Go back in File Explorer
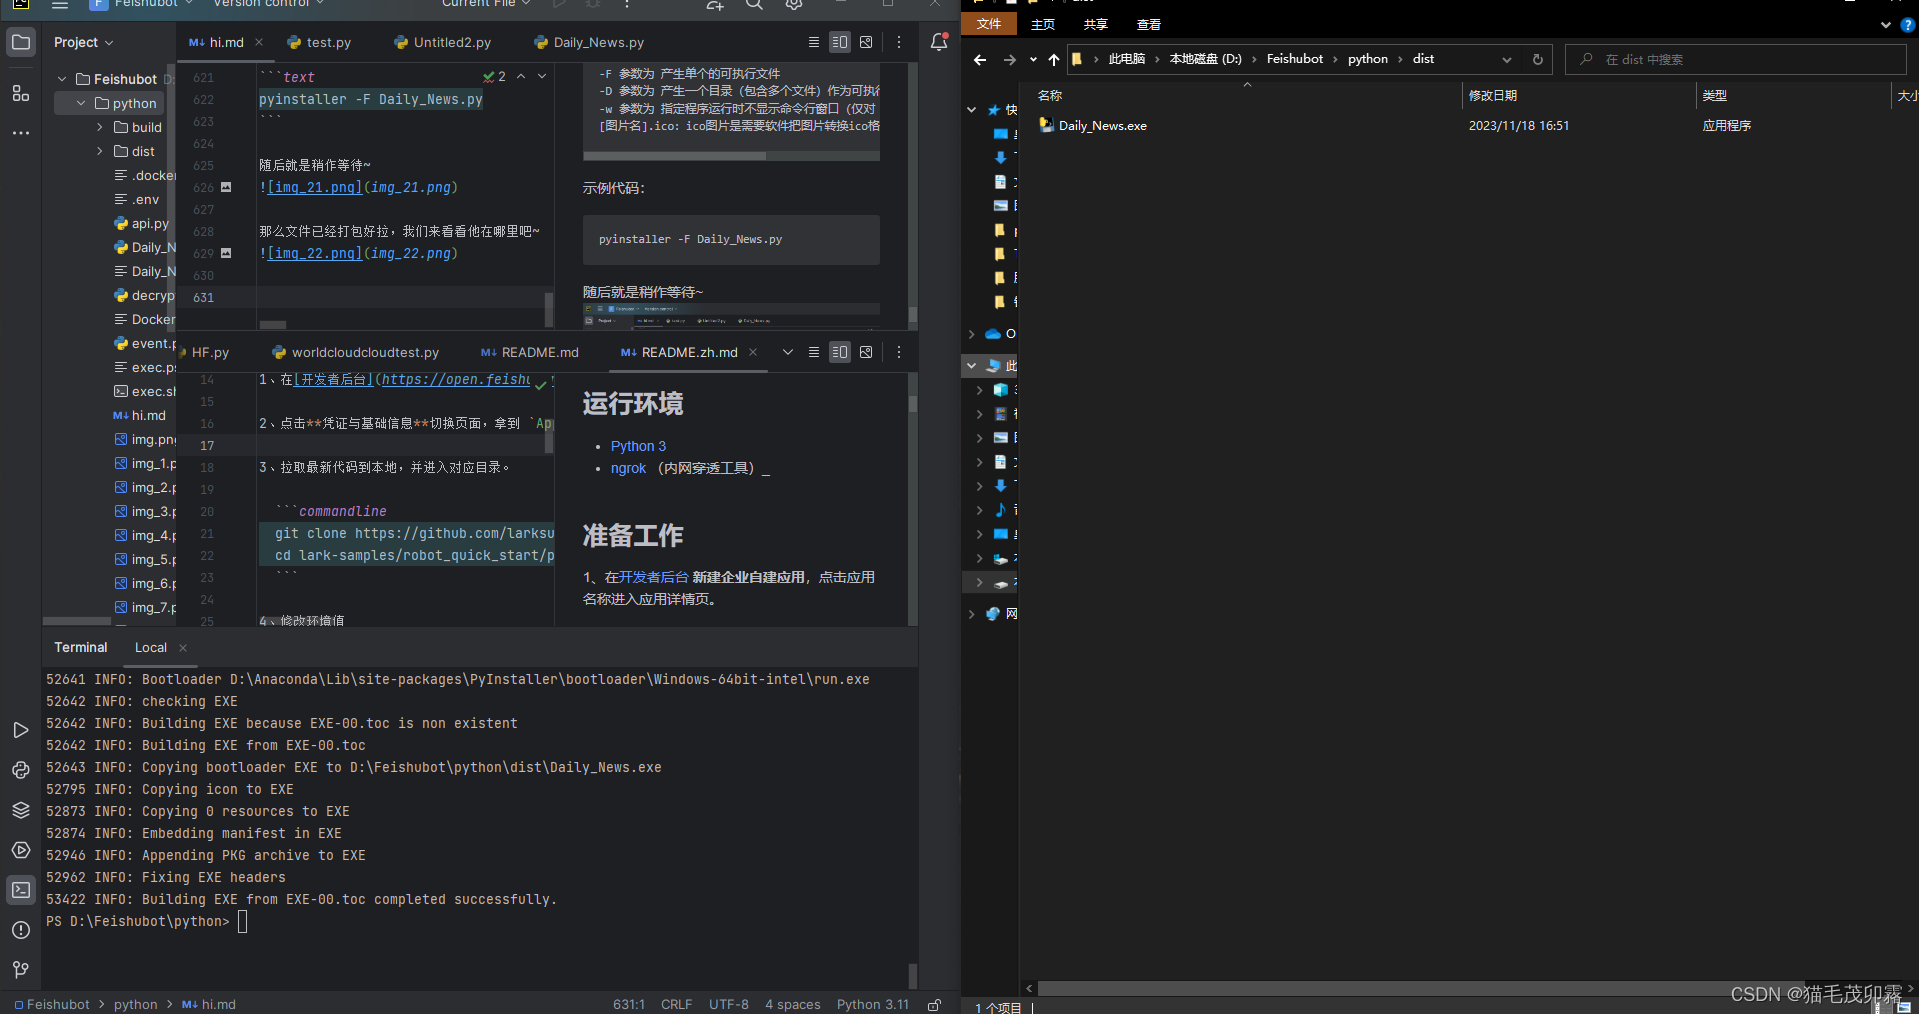The height and width of the screenshot is (1014, 1919). [980, 59]
